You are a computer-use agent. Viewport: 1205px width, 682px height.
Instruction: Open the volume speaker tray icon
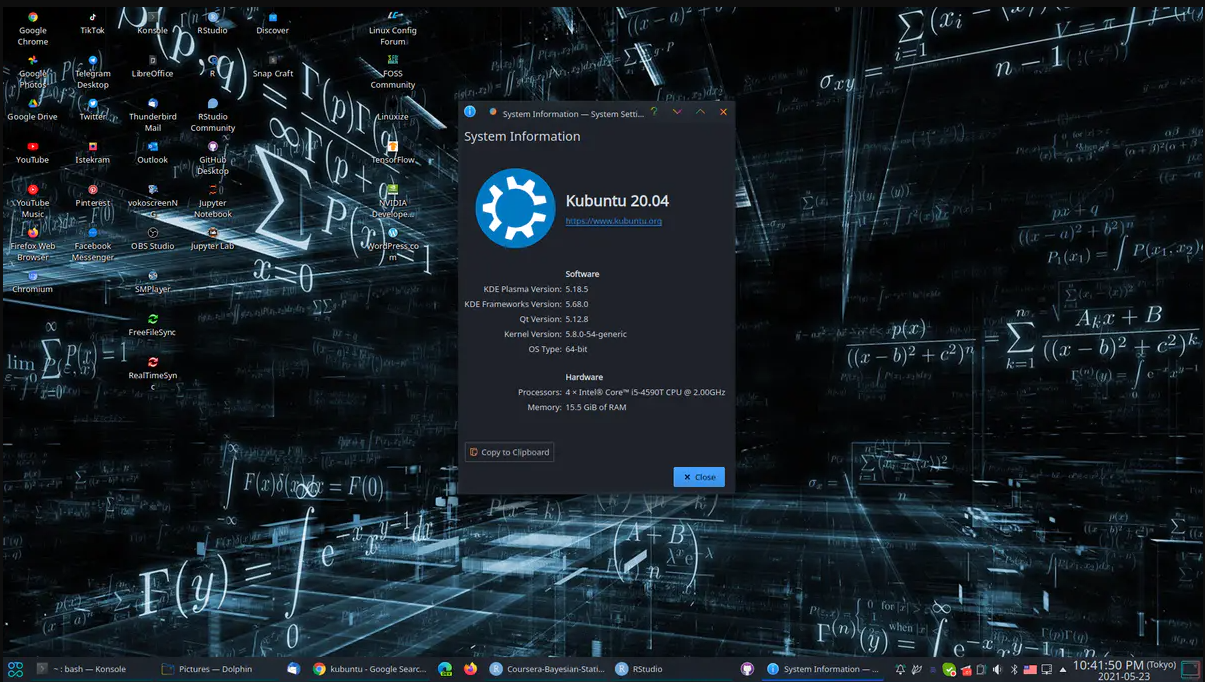(996, 669)
